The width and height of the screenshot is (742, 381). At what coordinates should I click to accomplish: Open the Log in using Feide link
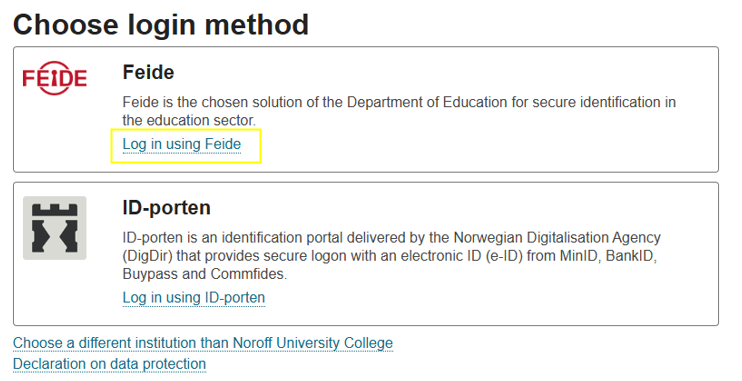click(x=182, y=144)
